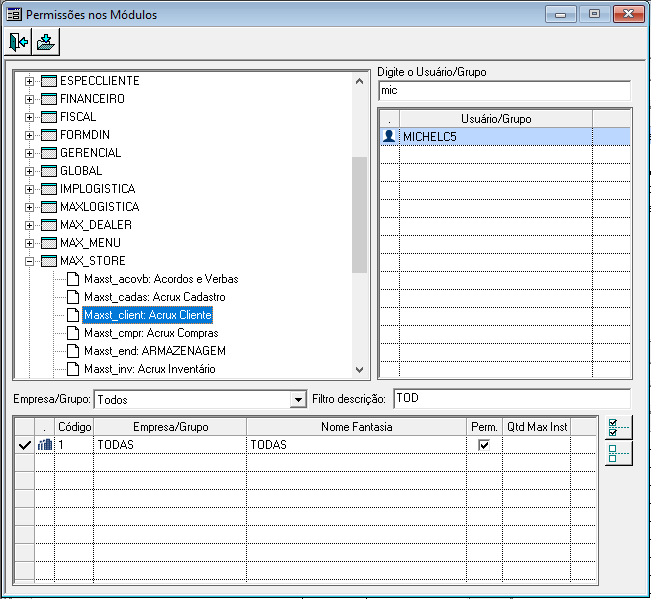Click the Digite o Usuário/Grupo input field
Image resolution: width=651 pixels, height=599 pixels.
[504, 90]
